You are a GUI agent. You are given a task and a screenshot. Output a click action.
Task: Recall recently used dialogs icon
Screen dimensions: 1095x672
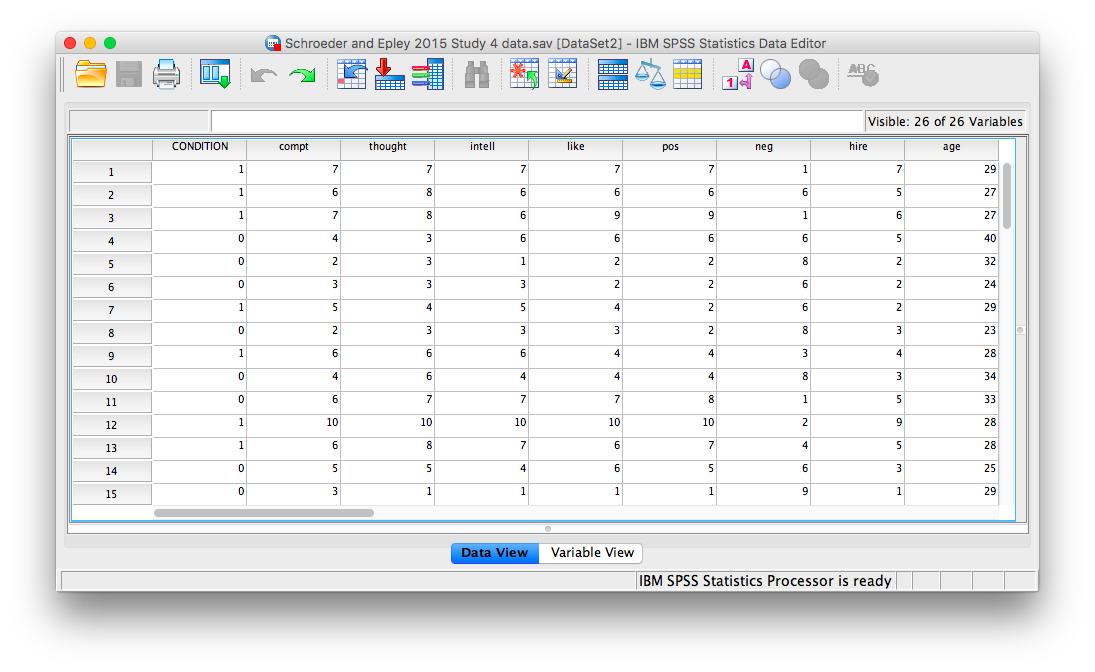click(x=215, y=74)
